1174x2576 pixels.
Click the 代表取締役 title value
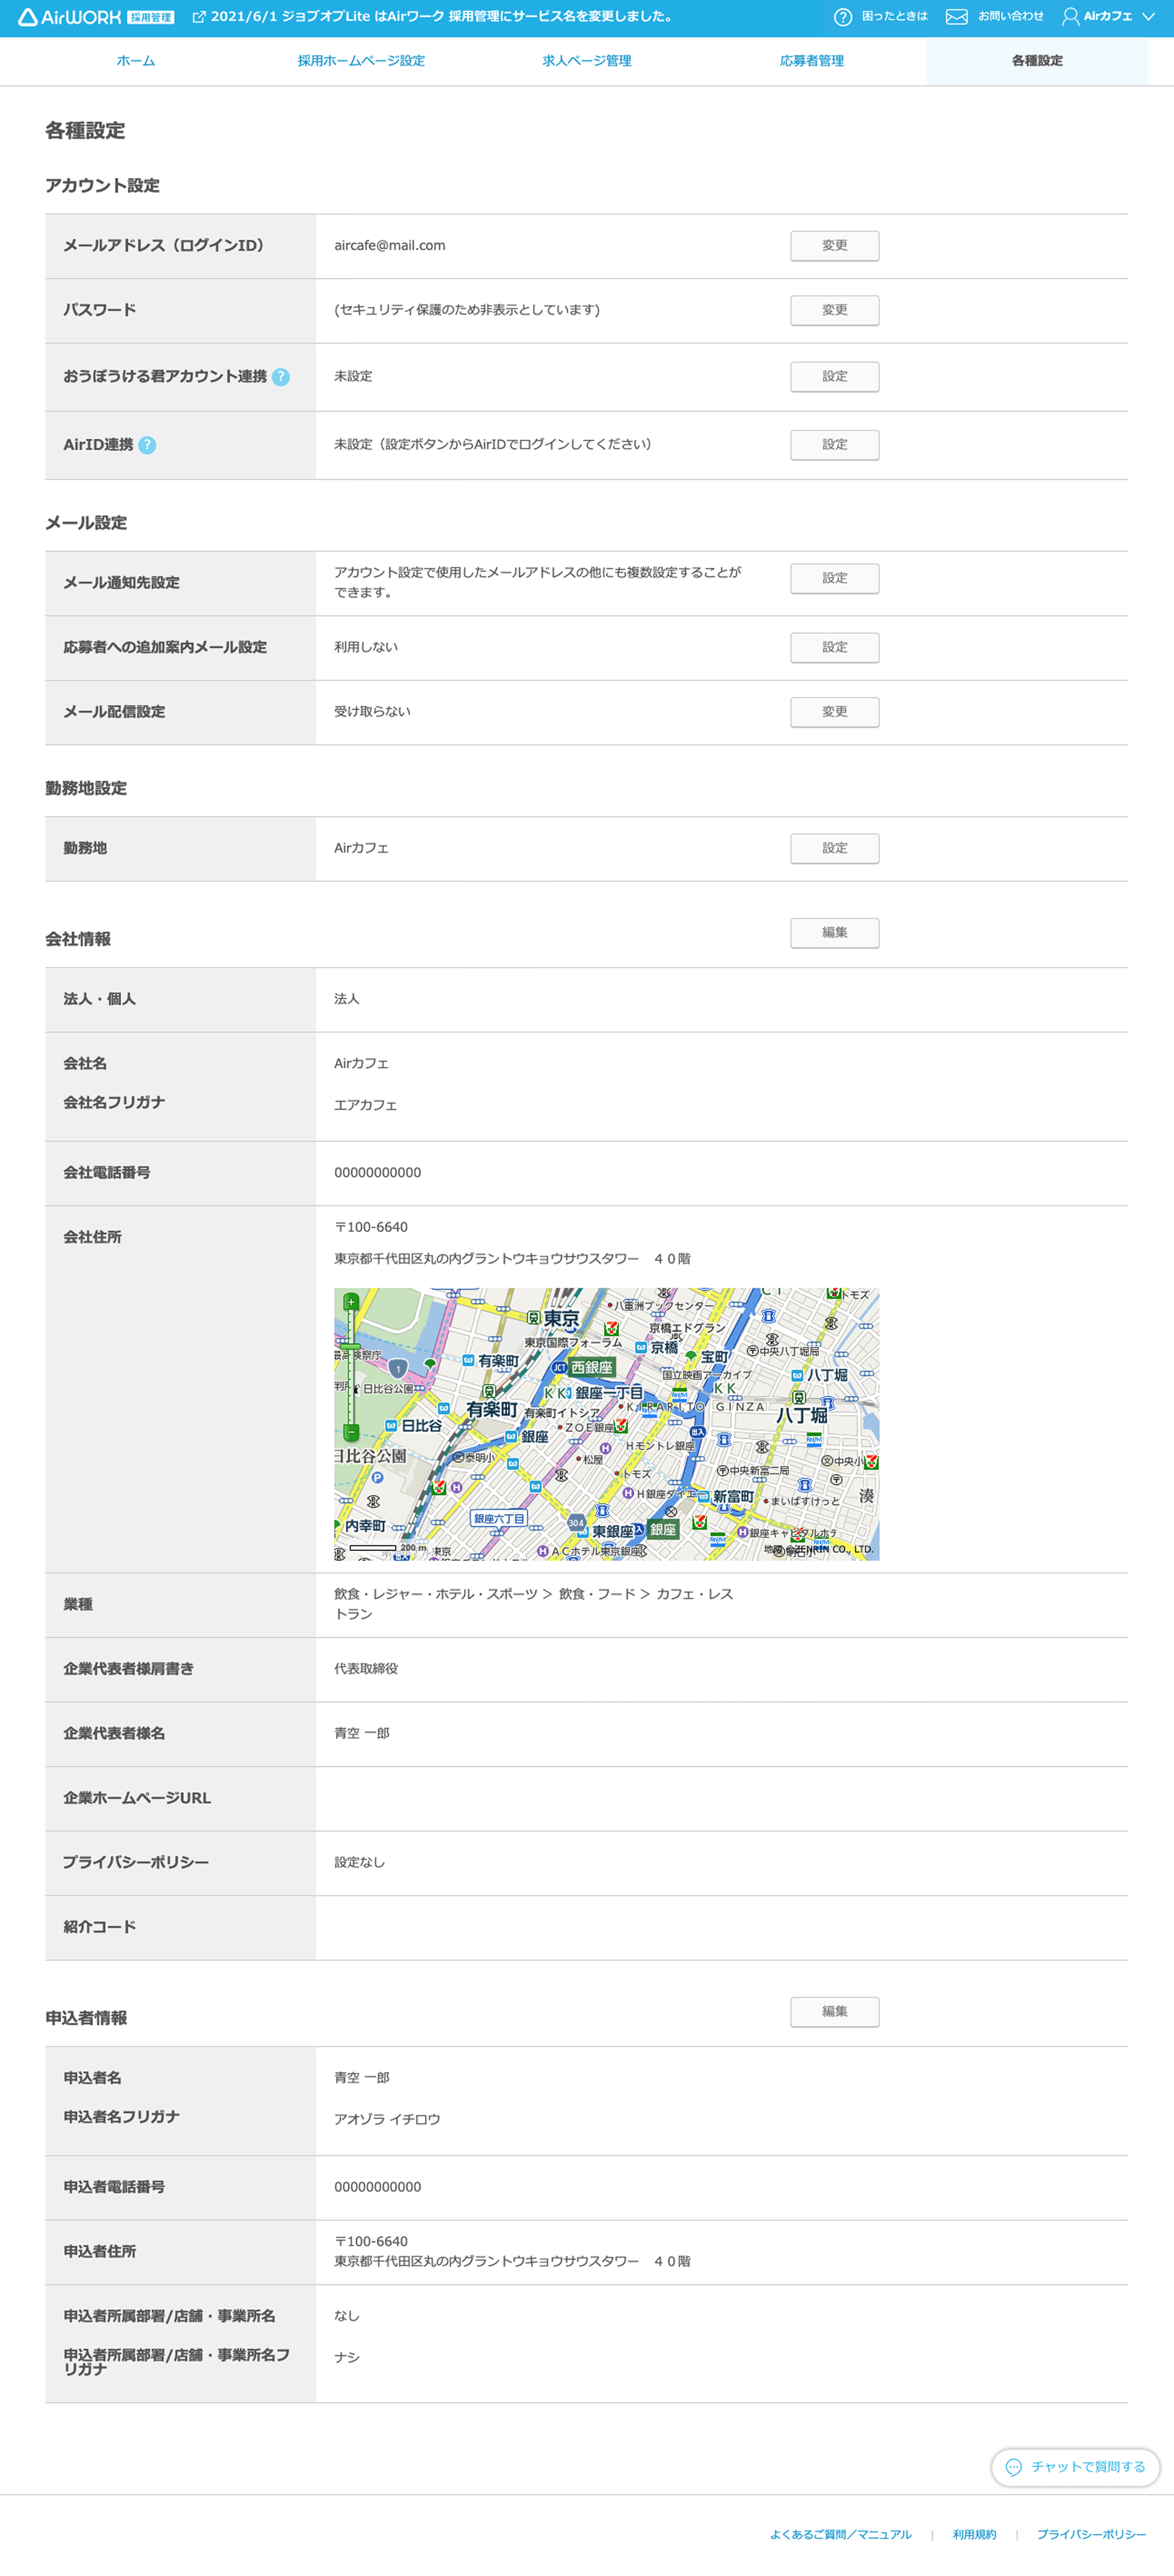[x=366, y=1669]
